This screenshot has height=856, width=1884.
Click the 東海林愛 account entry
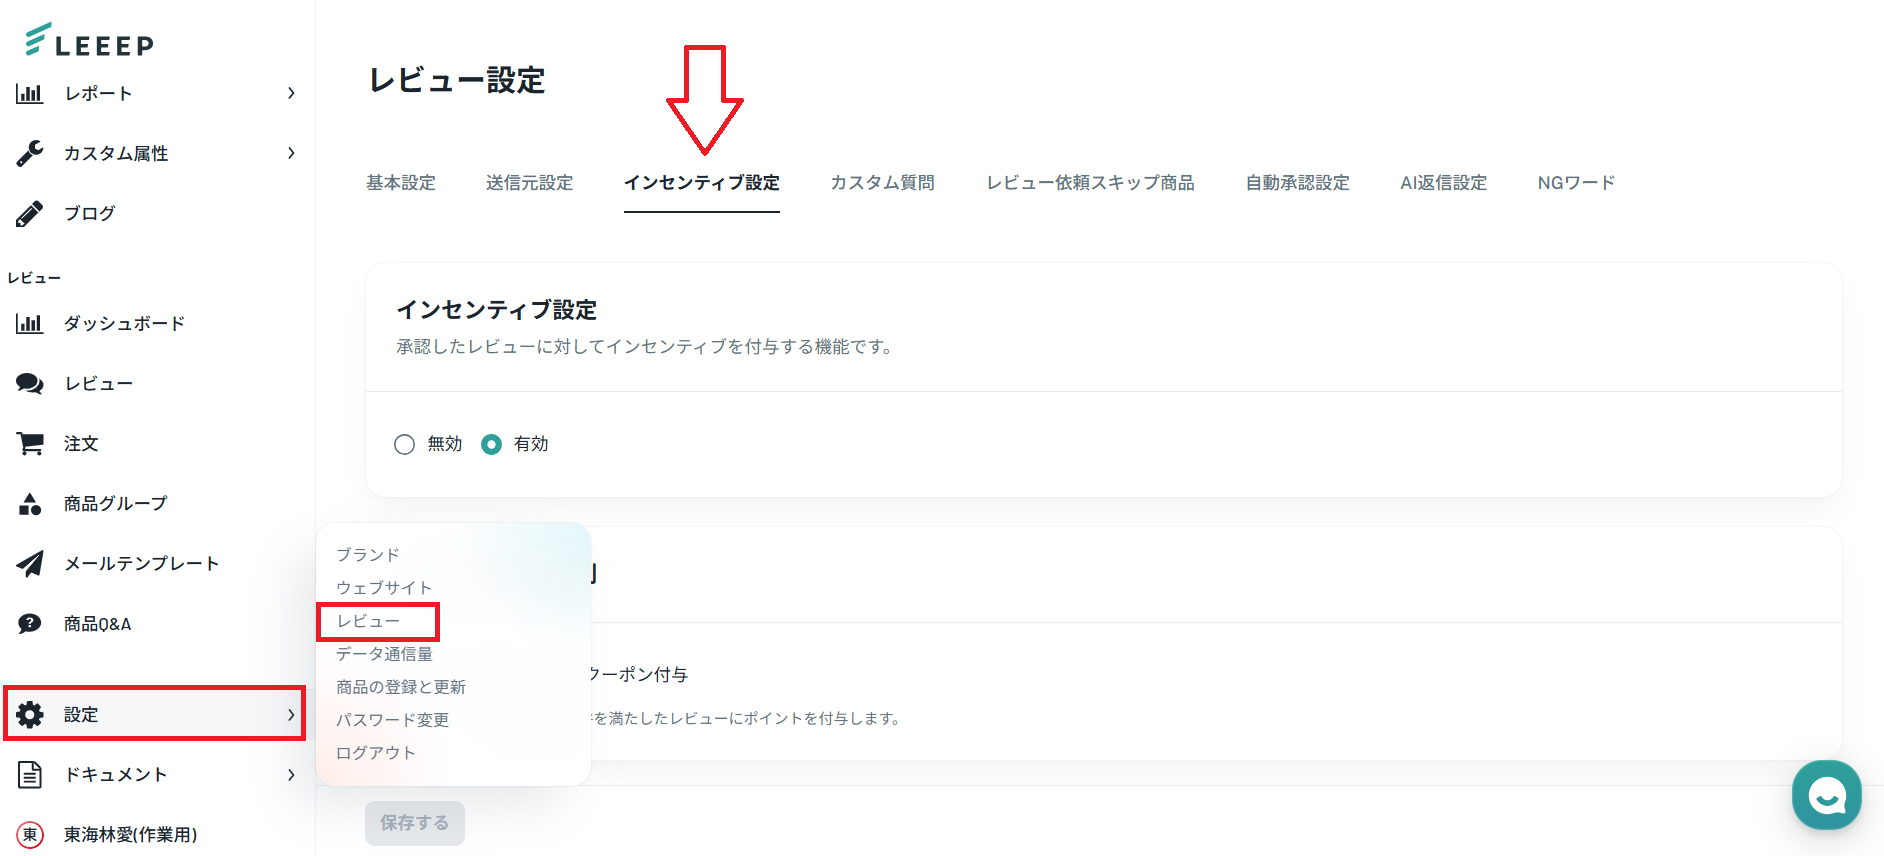(x=130, y=834)
